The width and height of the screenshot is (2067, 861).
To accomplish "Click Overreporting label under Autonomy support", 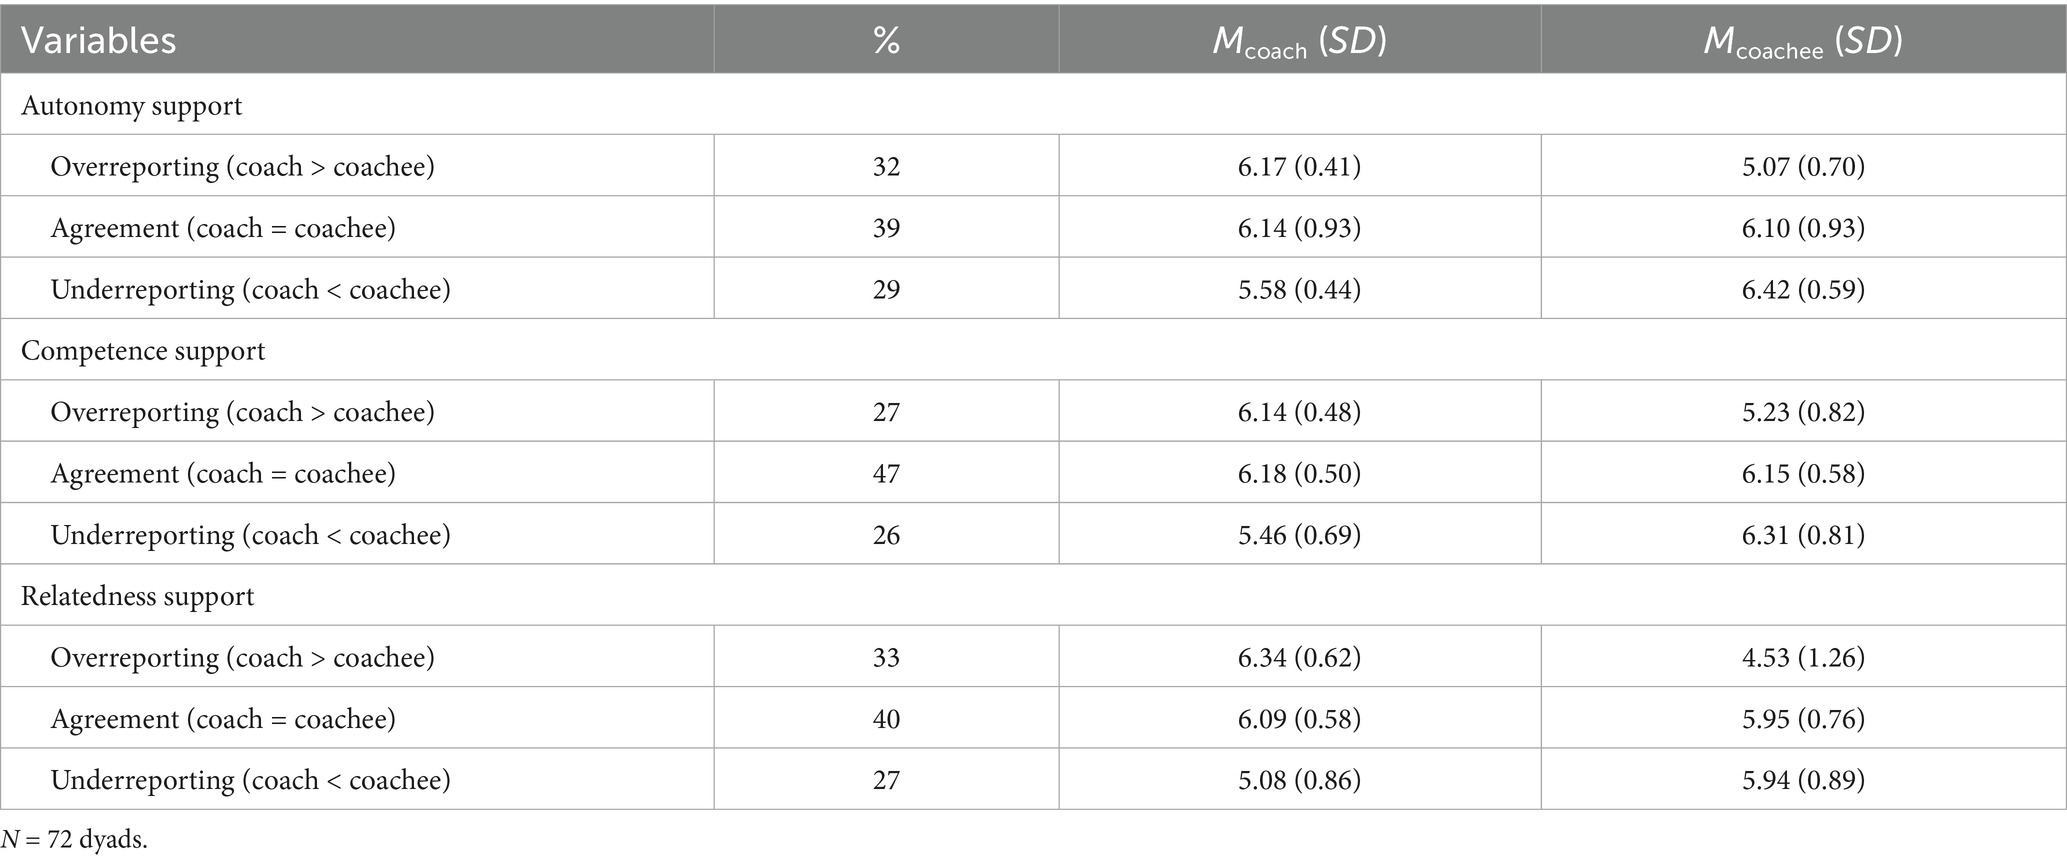I will click(x=243, y=166).
